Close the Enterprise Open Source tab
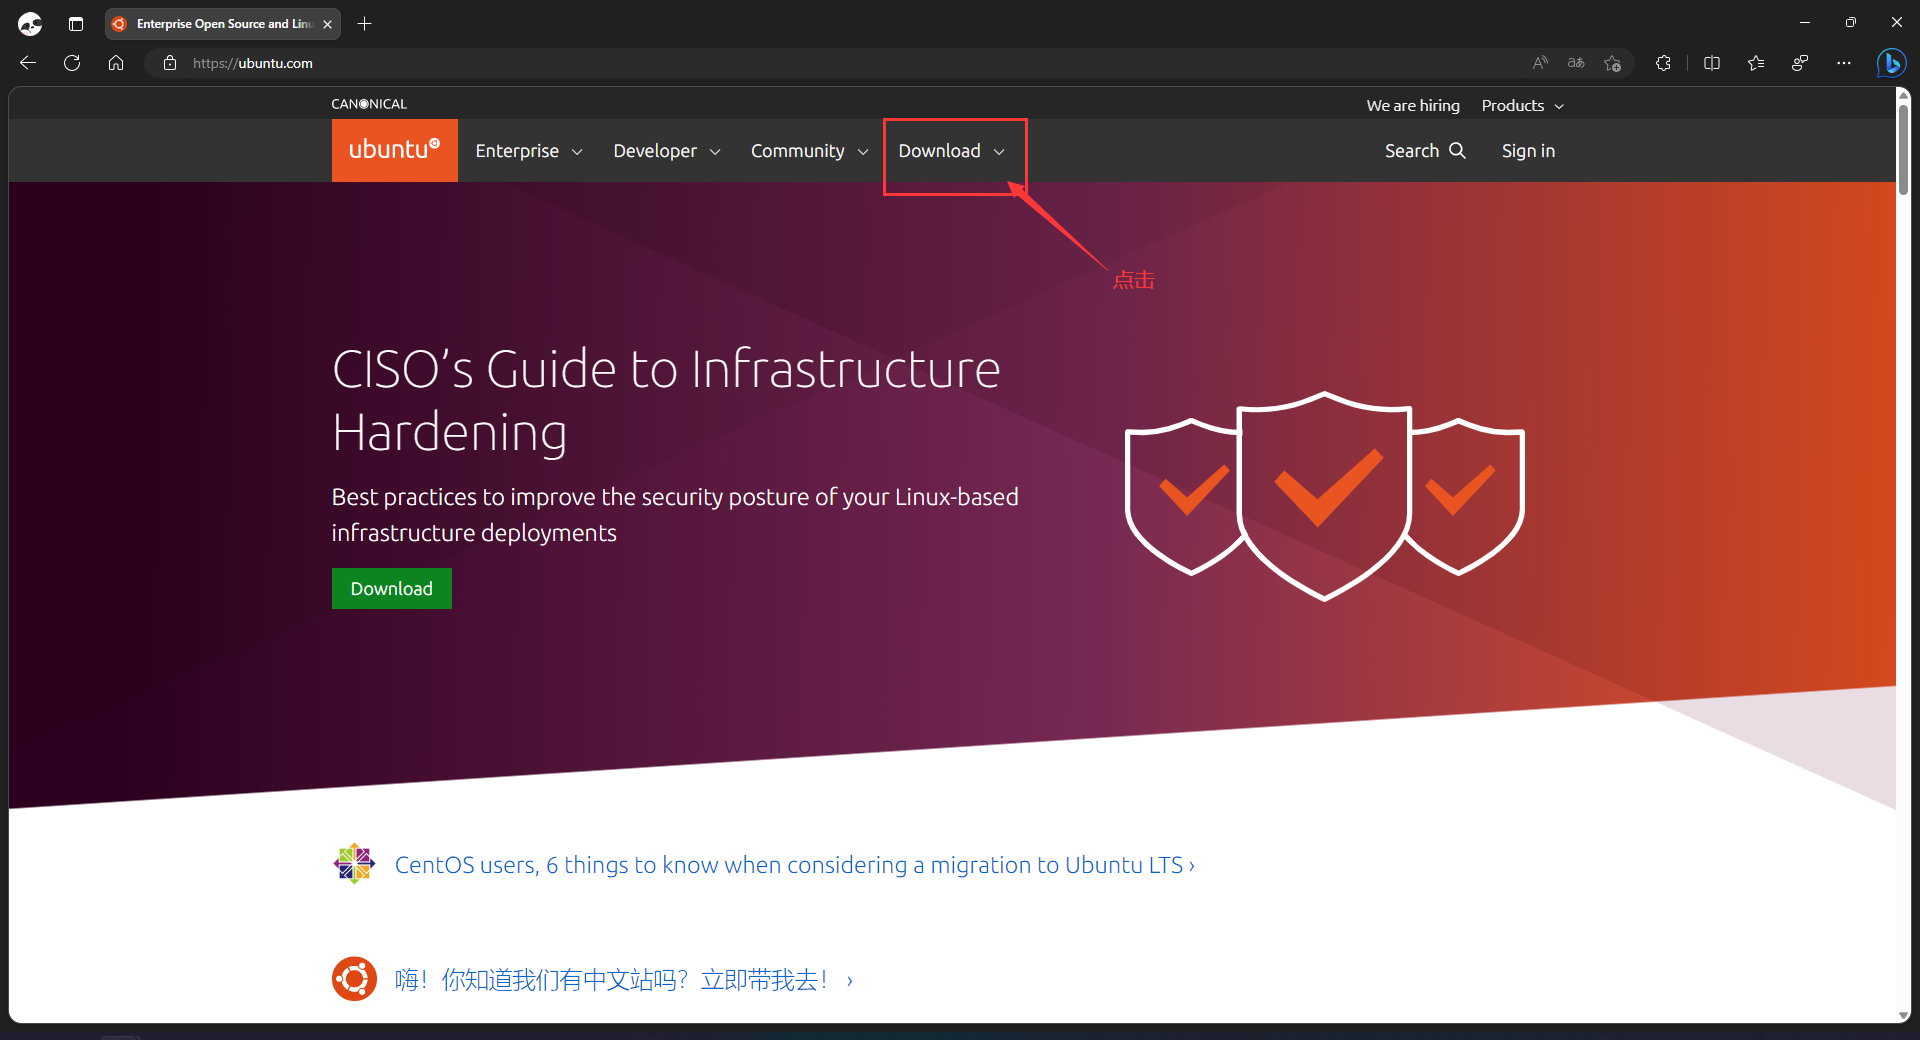Viewport: 1920px width, 1040px height. tap(327, 24)
